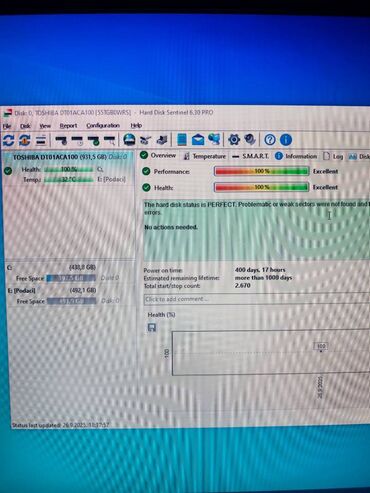Click the '400 days, 17 hours' power on value
370x493 pixels.
point(260,270)
